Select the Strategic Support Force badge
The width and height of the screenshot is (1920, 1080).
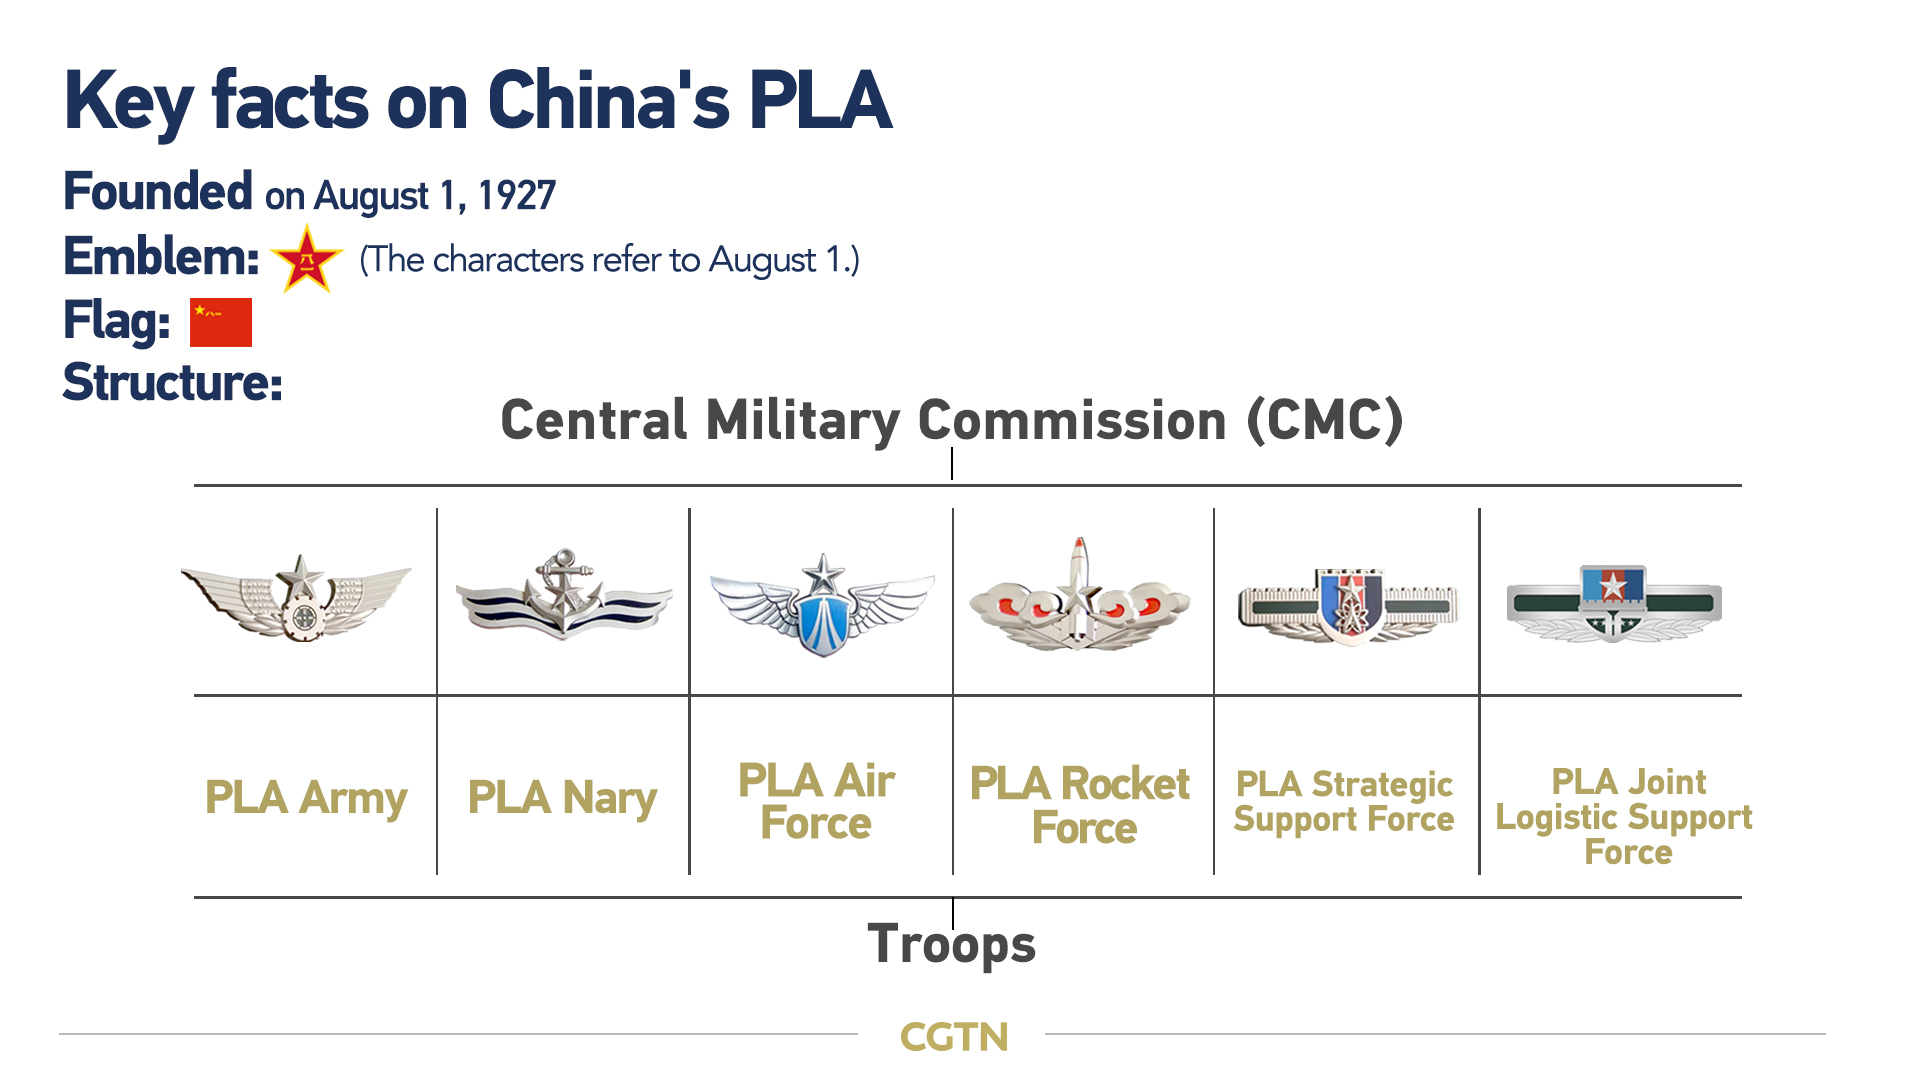(1348, 604)
